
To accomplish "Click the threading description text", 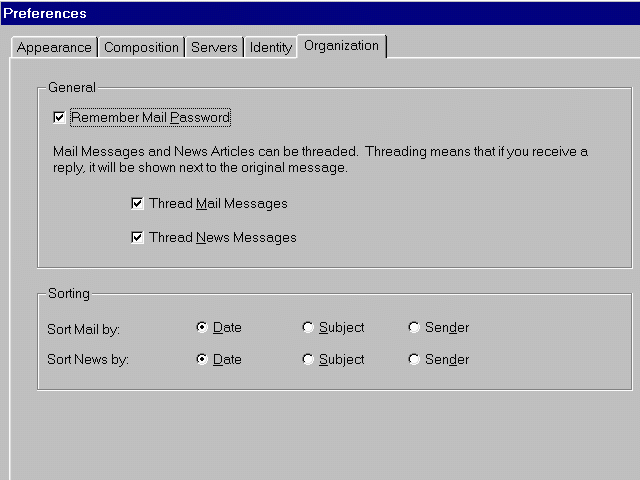I will pyautogui.click(x=319, y=160).
